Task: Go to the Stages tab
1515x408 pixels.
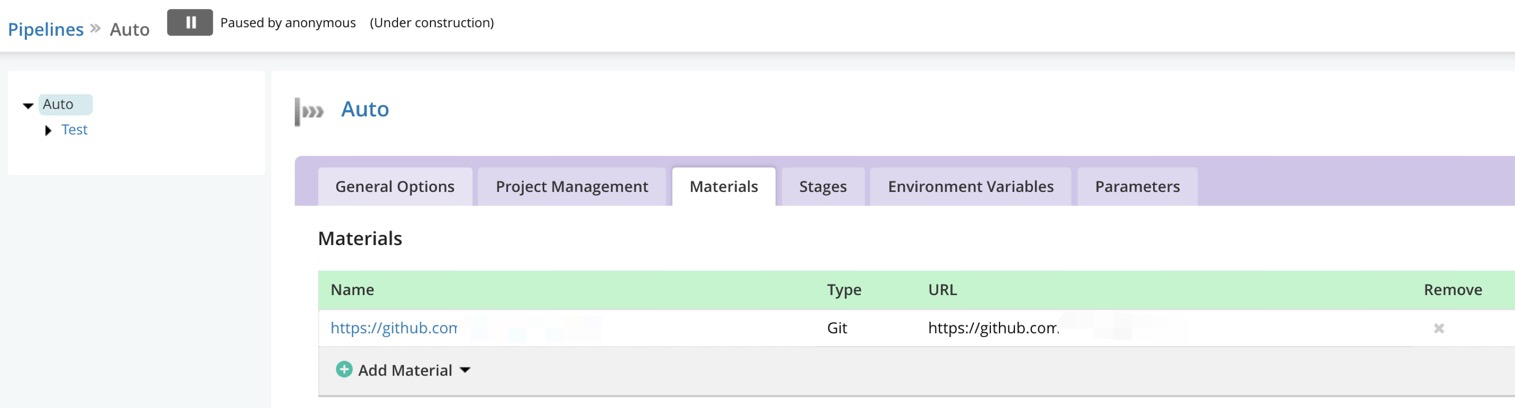Action: click(822, 187)
